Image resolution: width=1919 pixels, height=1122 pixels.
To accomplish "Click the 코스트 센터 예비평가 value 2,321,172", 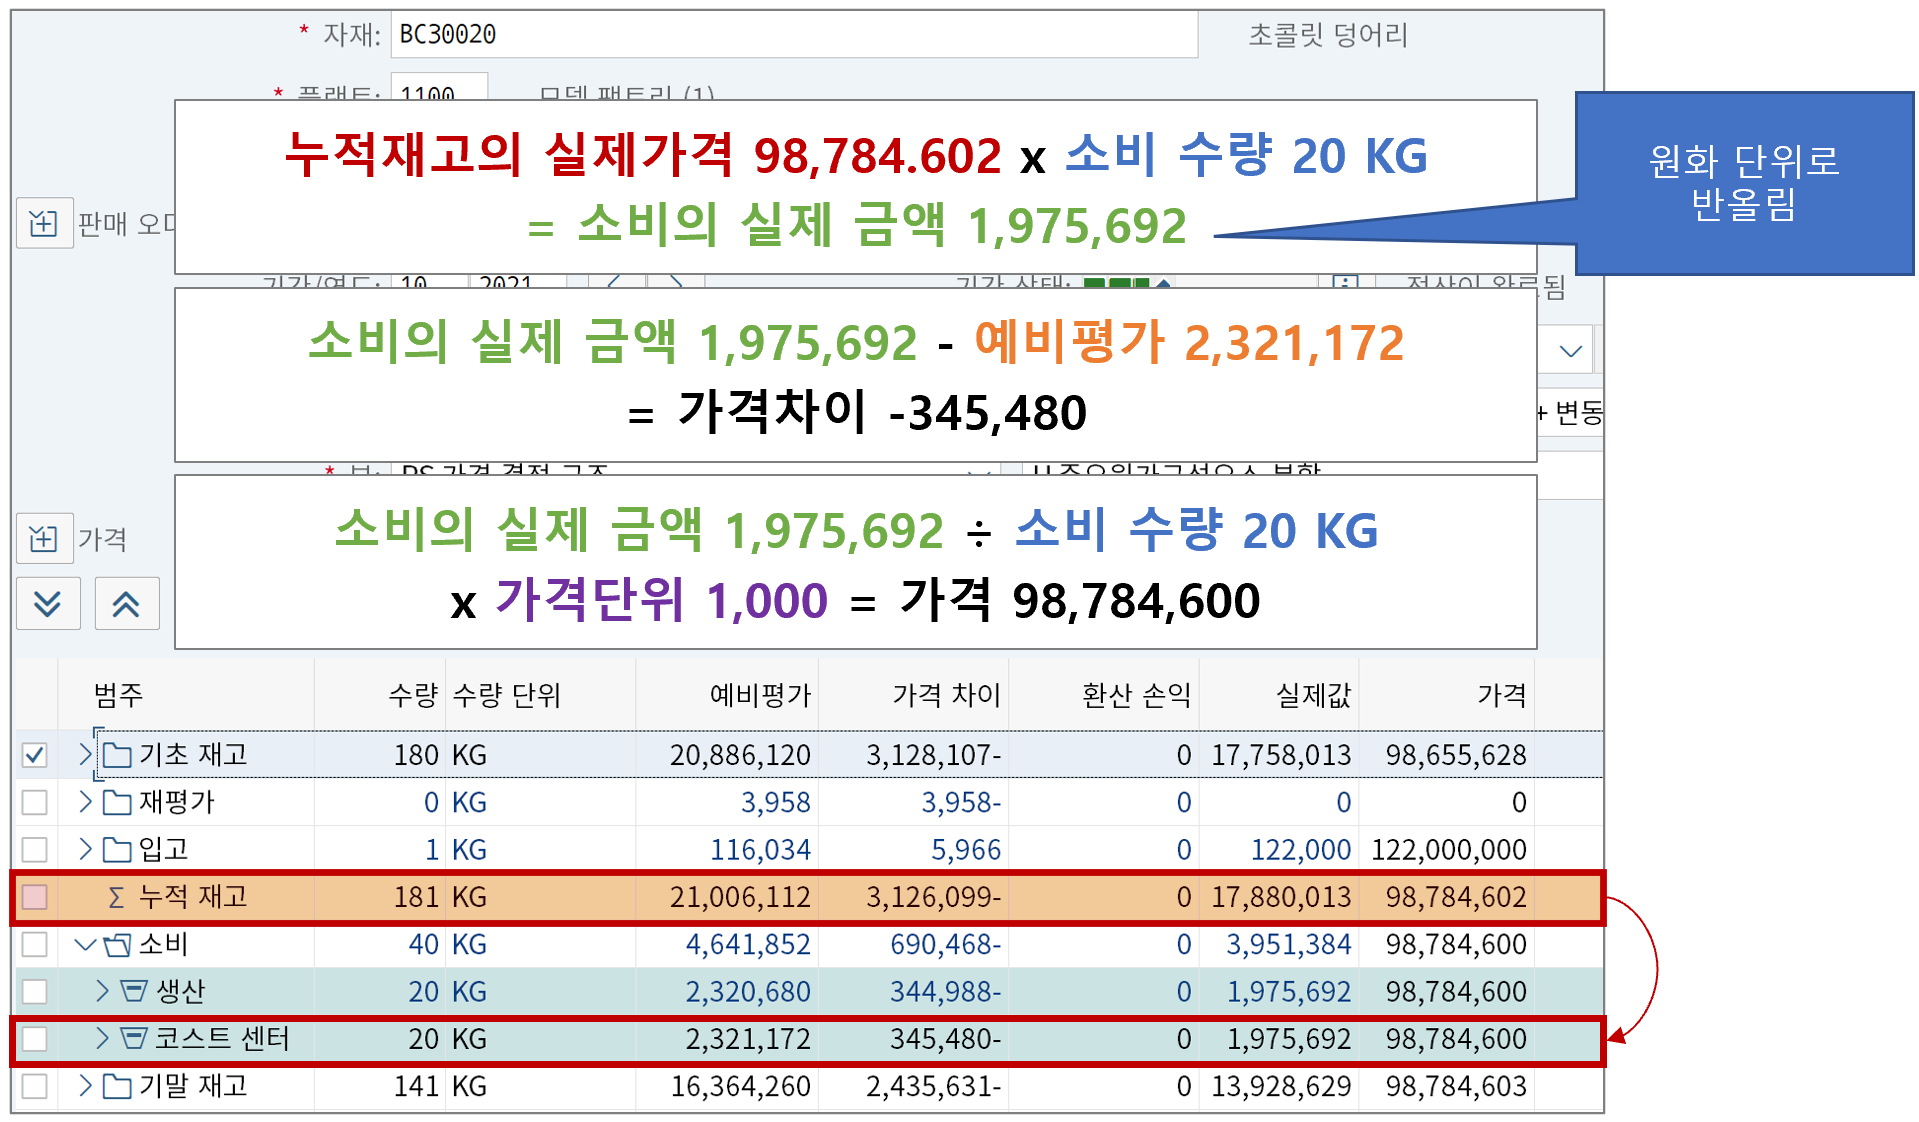I will tap(748, 1039).
